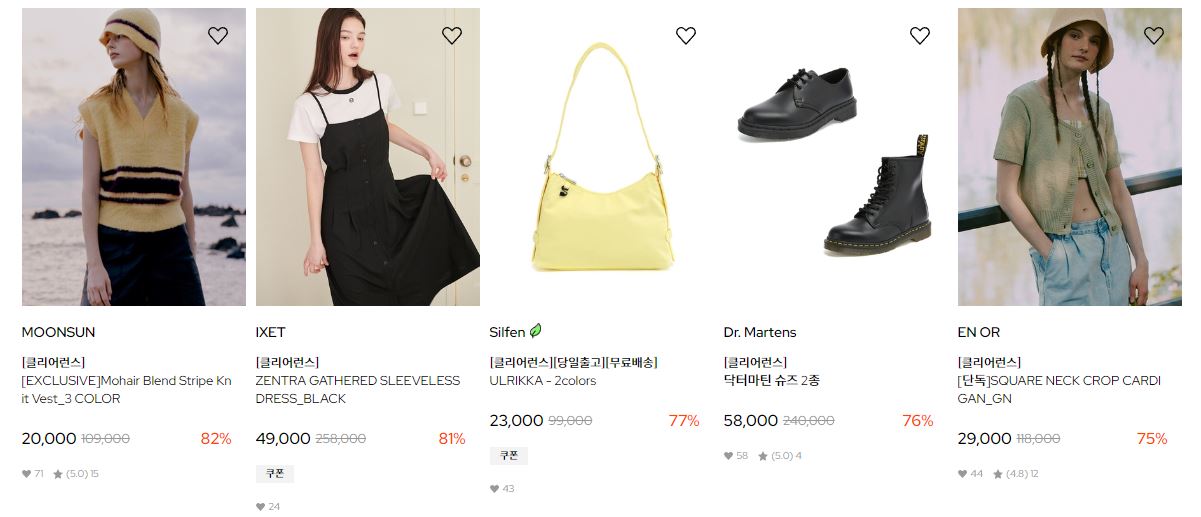Select the black Dr. Martens shoes image
The height and width of the screenshot is (517, 1201).
coord(835,157)
